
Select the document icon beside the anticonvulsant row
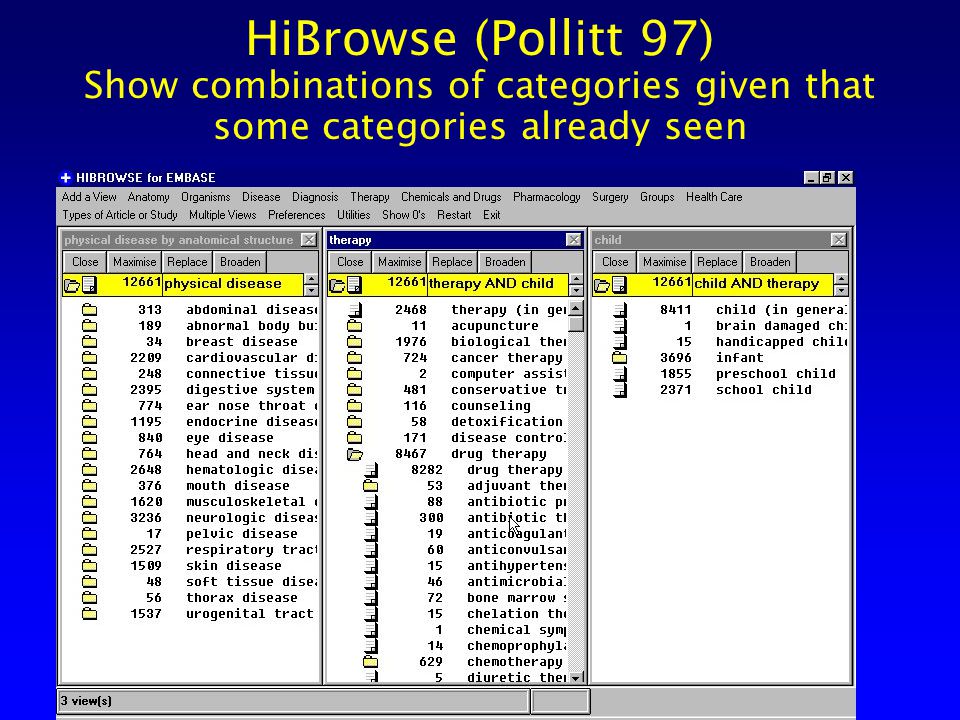pos(371,549)
